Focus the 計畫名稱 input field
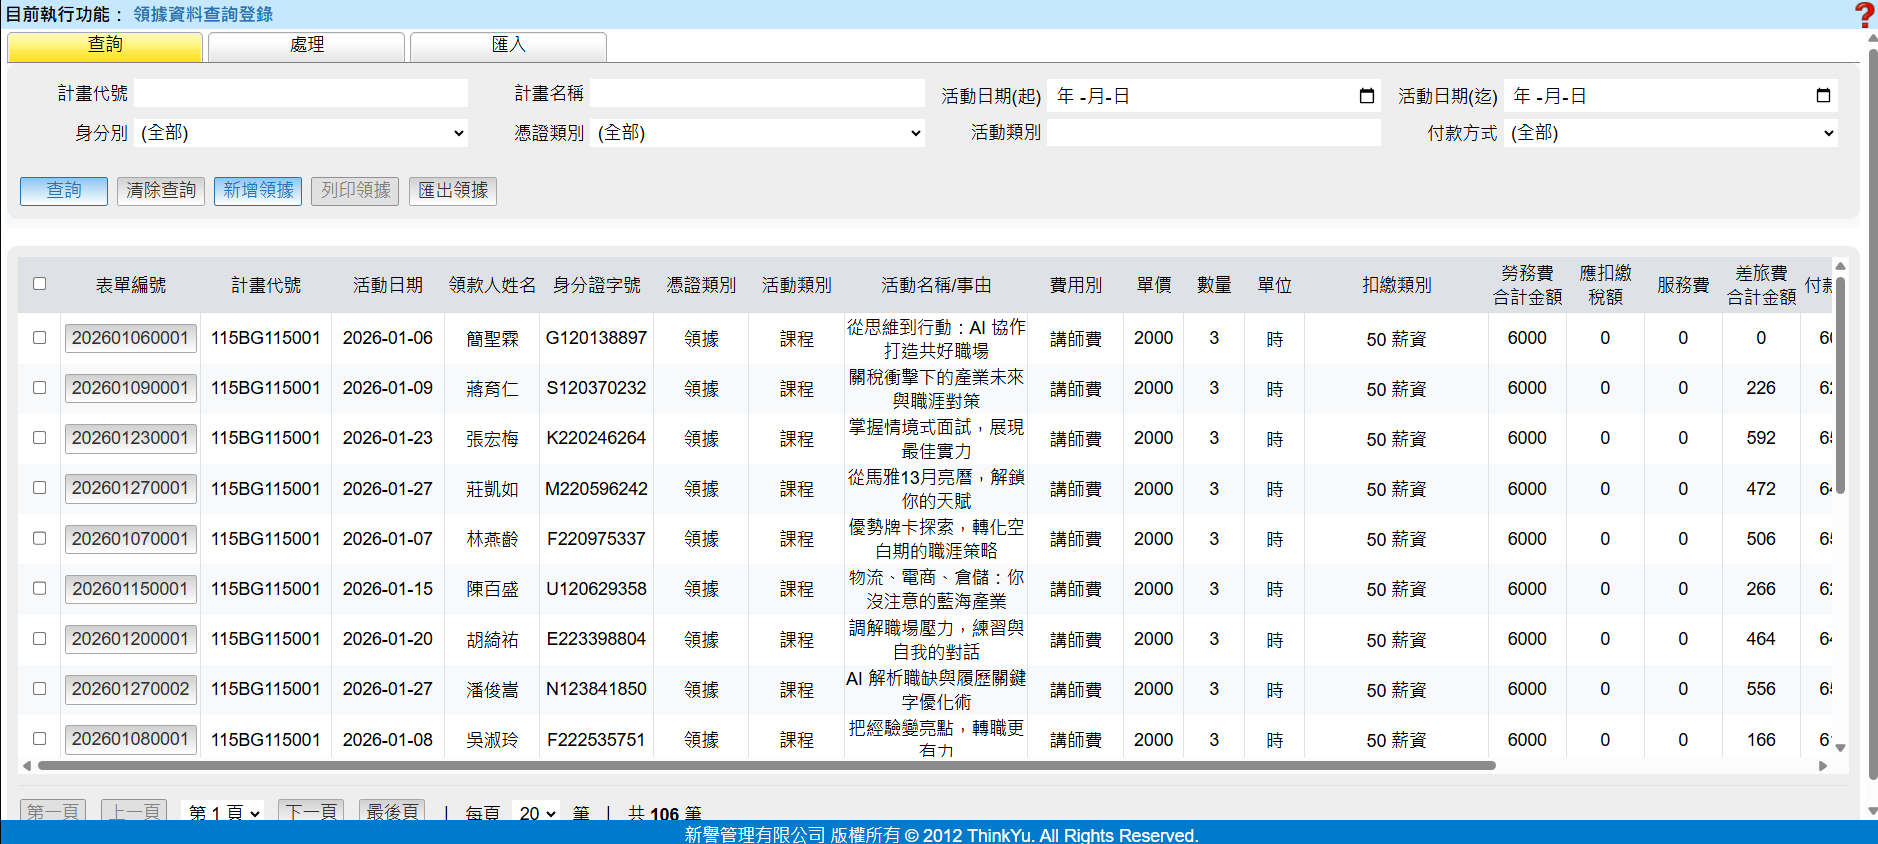Viewport: 1878px width, 844px height. point(757,94)
